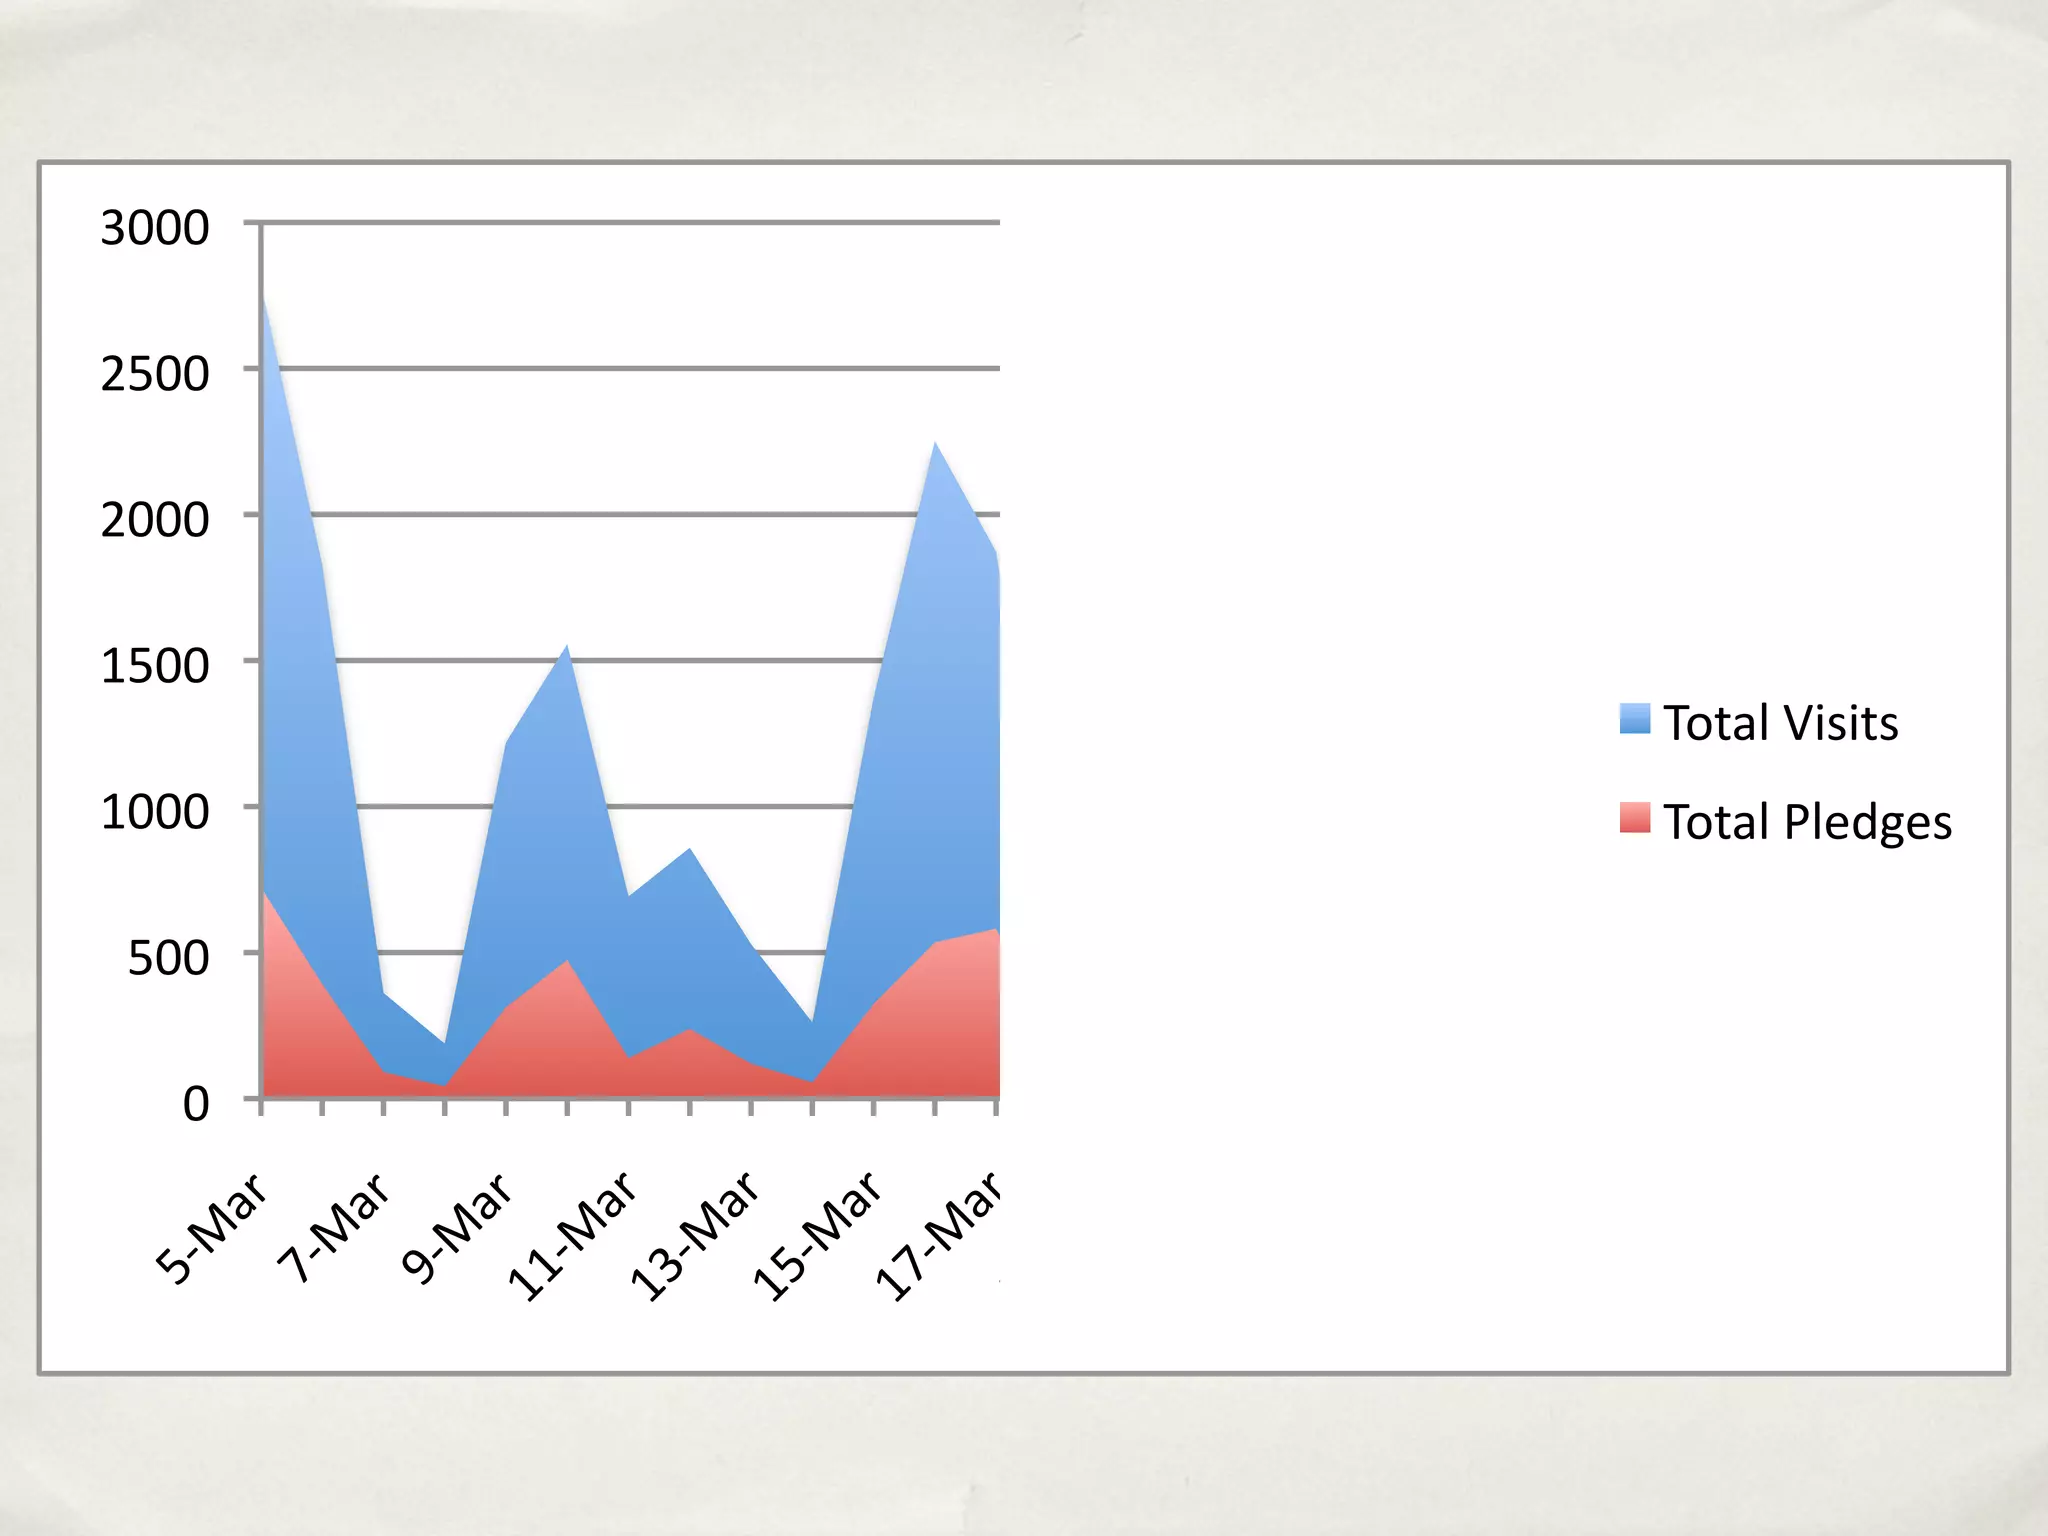2048x1536 pixels.
Task: Select the Total Pledges legend label
Action: (x=1807, y=822)
